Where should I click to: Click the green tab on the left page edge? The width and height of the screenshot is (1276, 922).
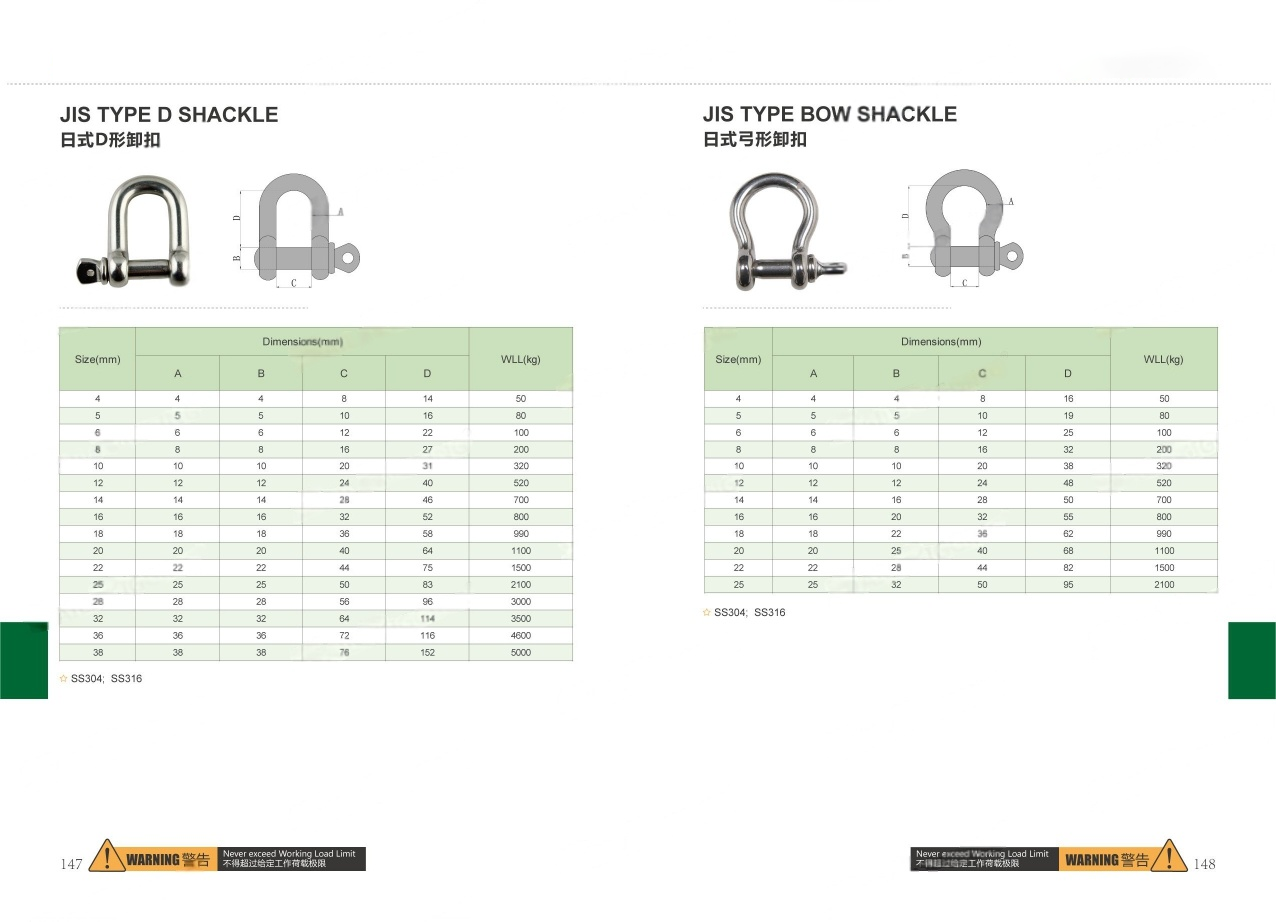click(24, 660)
